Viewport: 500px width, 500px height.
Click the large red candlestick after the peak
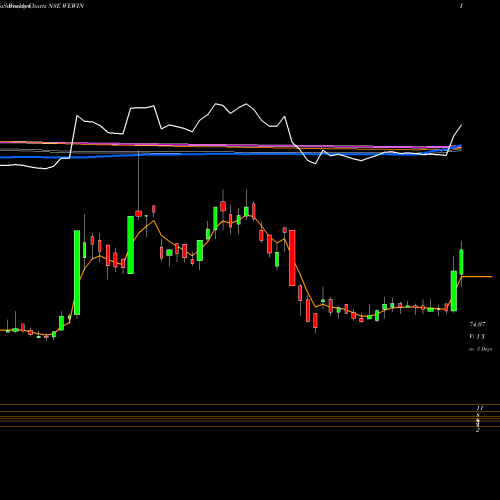292,258
